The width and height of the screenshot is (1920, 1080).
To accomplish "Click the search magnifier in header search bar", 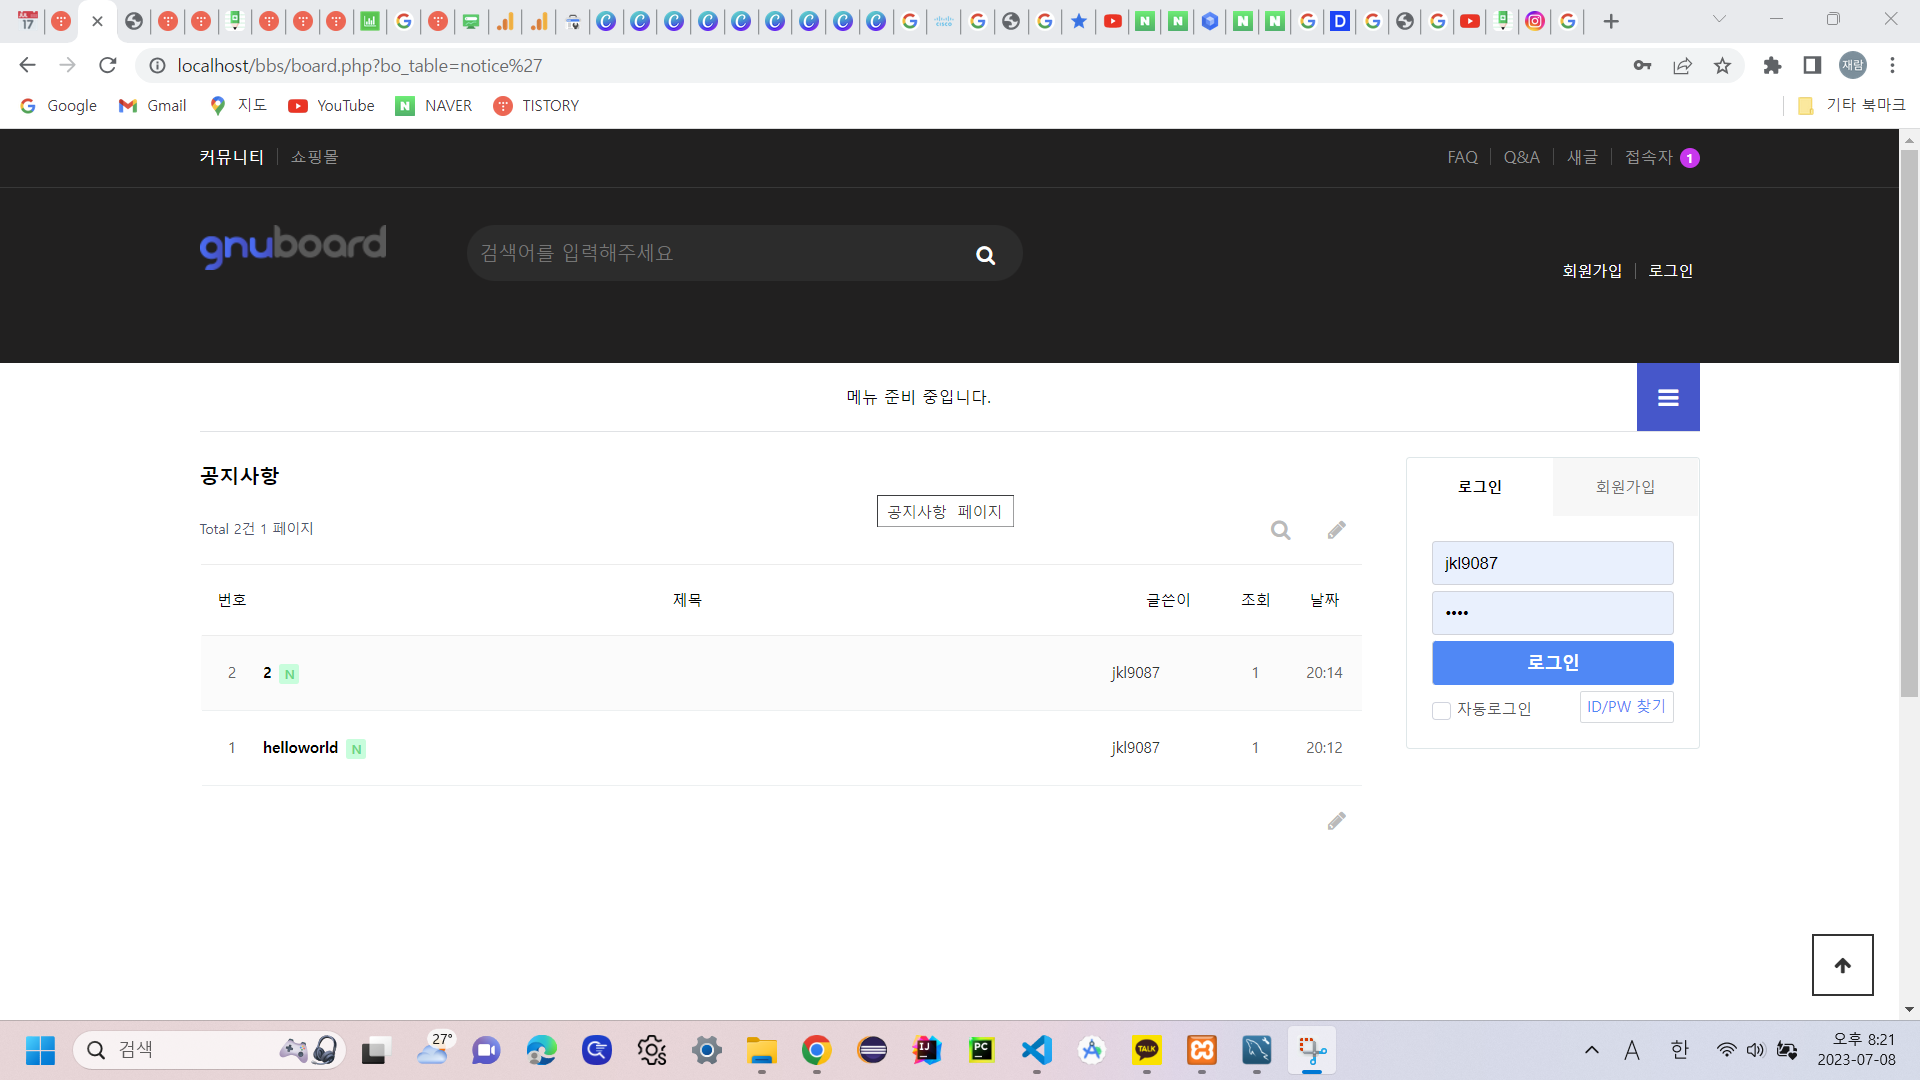I will pyautogui.click(x=985, y=255).
